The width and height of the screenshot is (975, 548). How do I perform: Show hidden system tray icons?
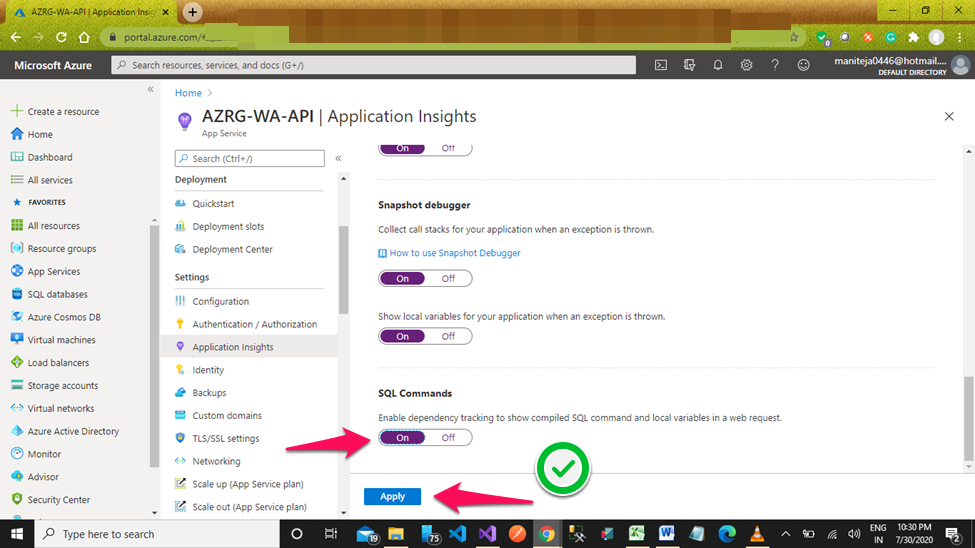785,534
